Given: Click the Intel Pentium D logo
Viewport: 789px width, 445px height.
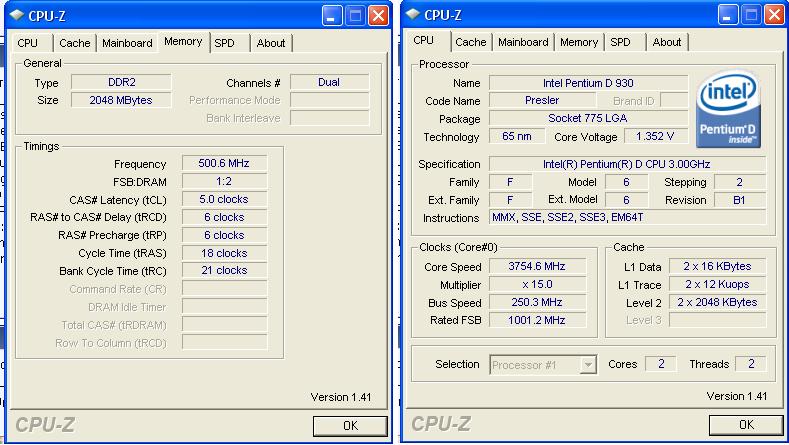Looking at the screenshot, I should pos(728,110).
